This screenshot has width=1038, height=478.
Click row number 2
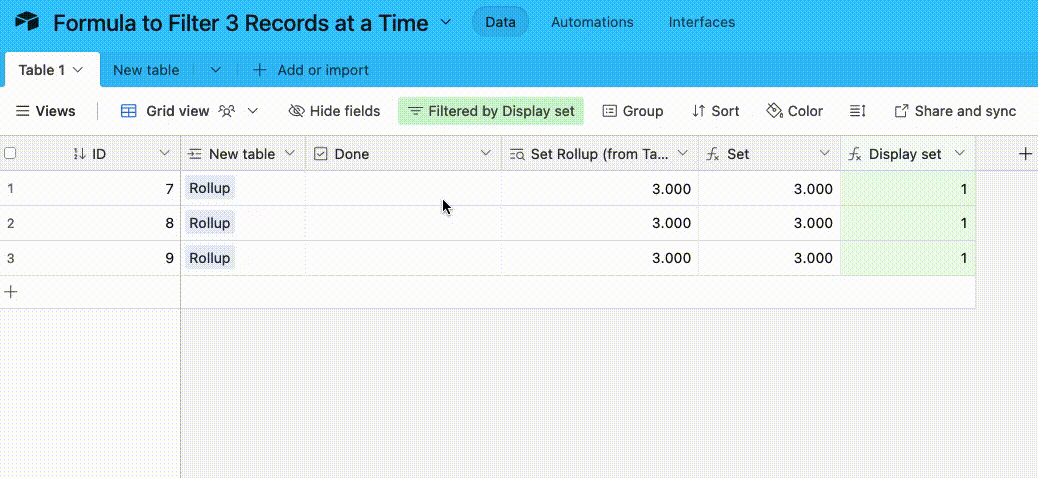click(10, 223)
